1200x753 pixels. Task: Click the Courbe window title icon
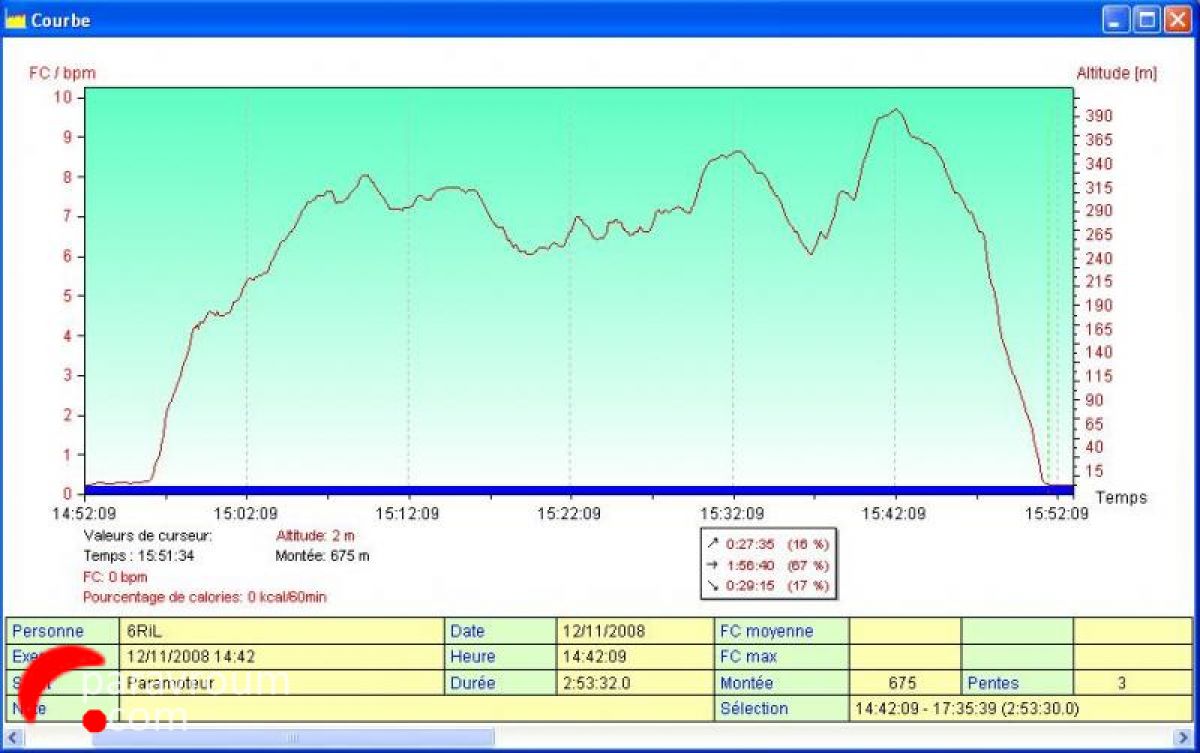(15, 20)
